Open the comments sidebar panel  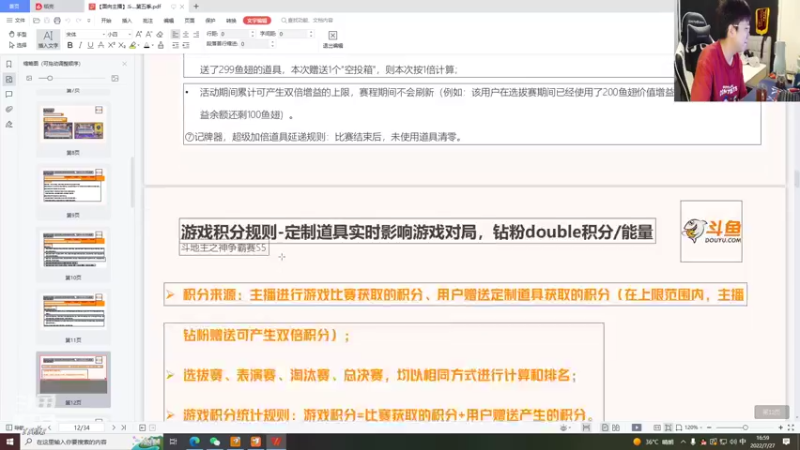pos(9,94)
